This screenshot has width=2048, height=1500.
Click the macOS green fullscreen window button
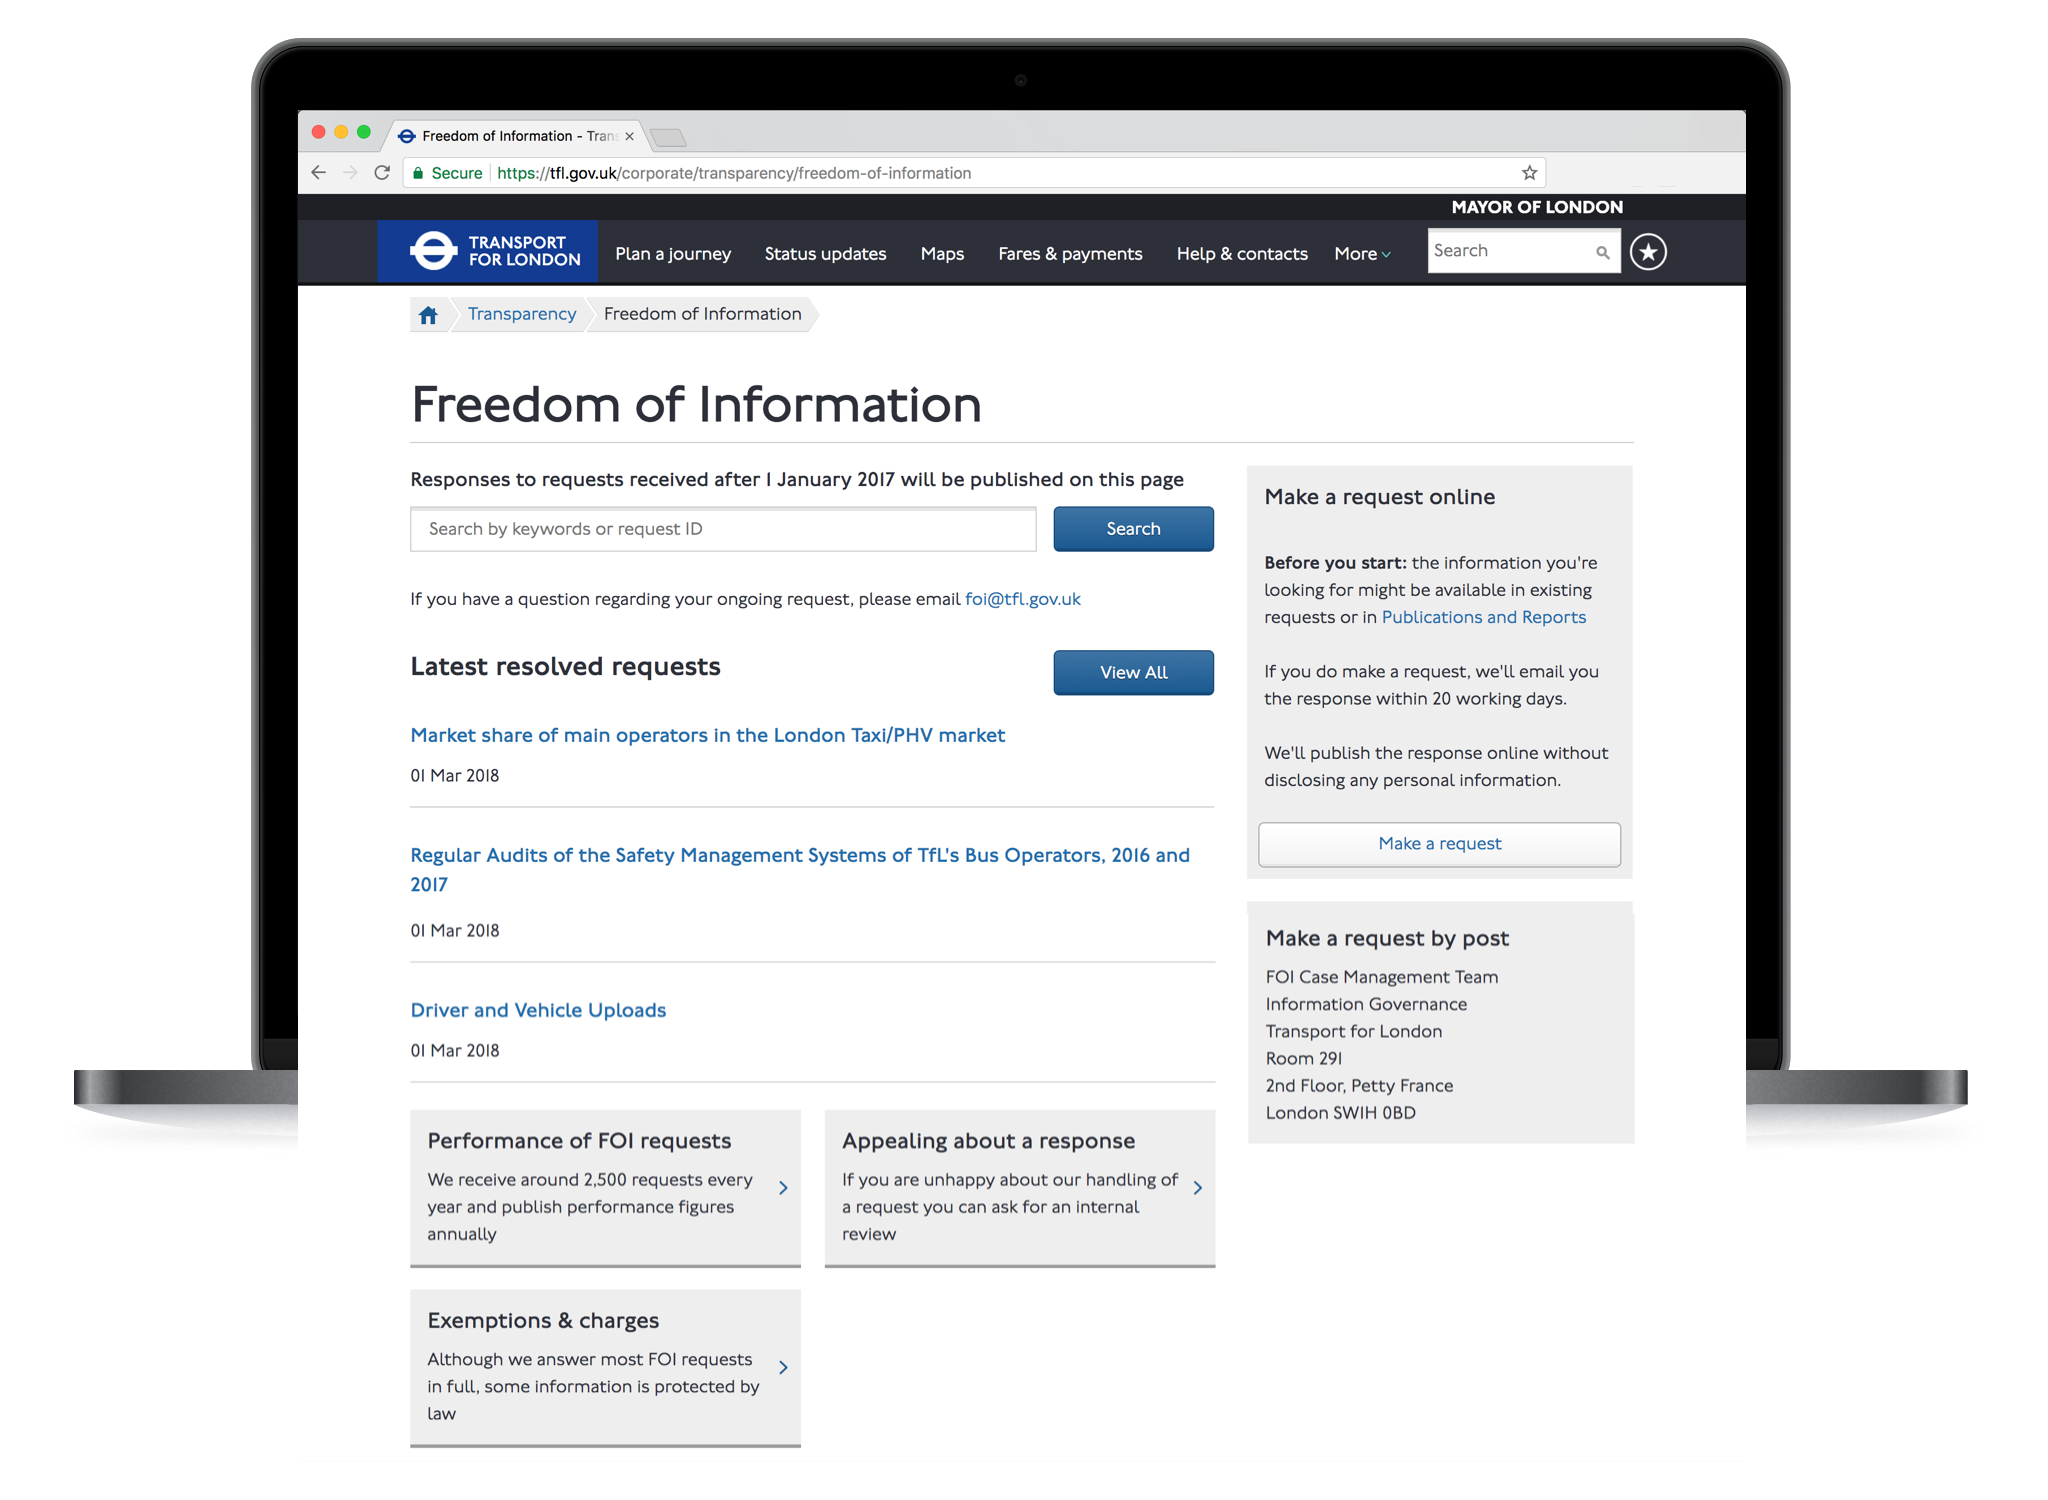click(364, 132)
